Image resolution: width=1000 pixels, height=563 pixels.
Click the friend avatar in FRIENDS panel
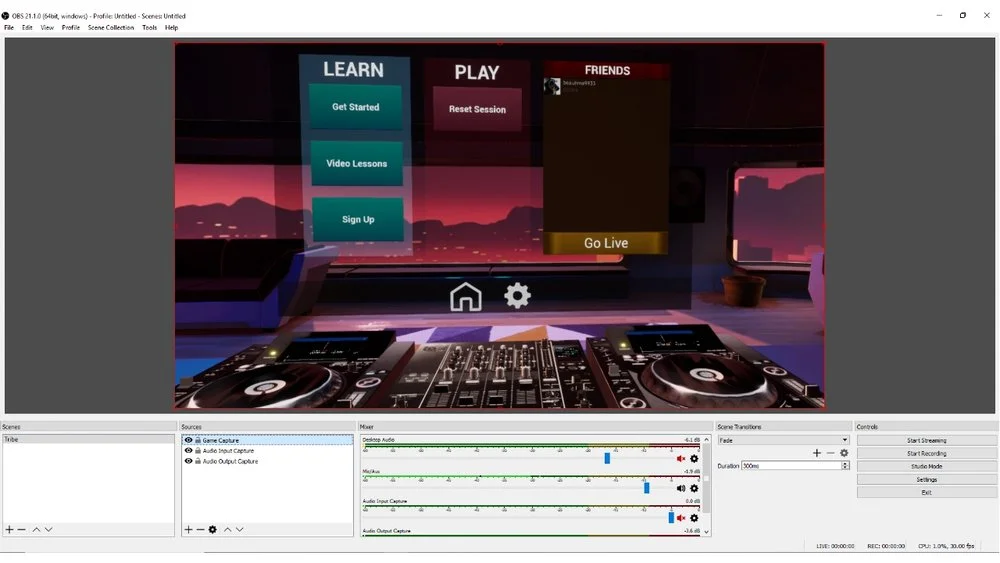click(x=552, y=86)
